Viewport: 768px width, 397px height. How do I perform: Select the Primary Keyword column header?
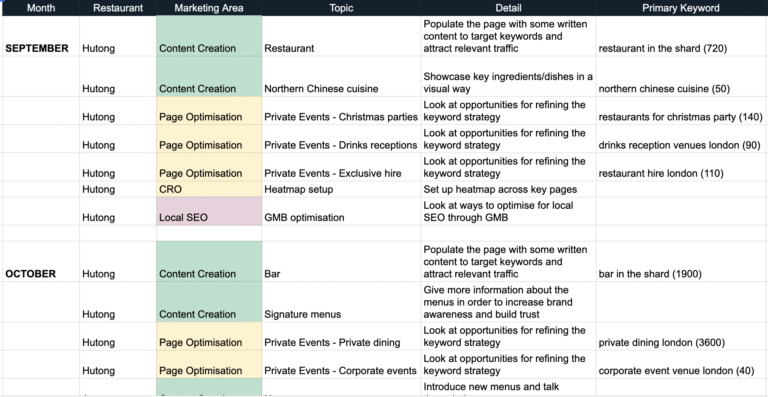[681, 8]
